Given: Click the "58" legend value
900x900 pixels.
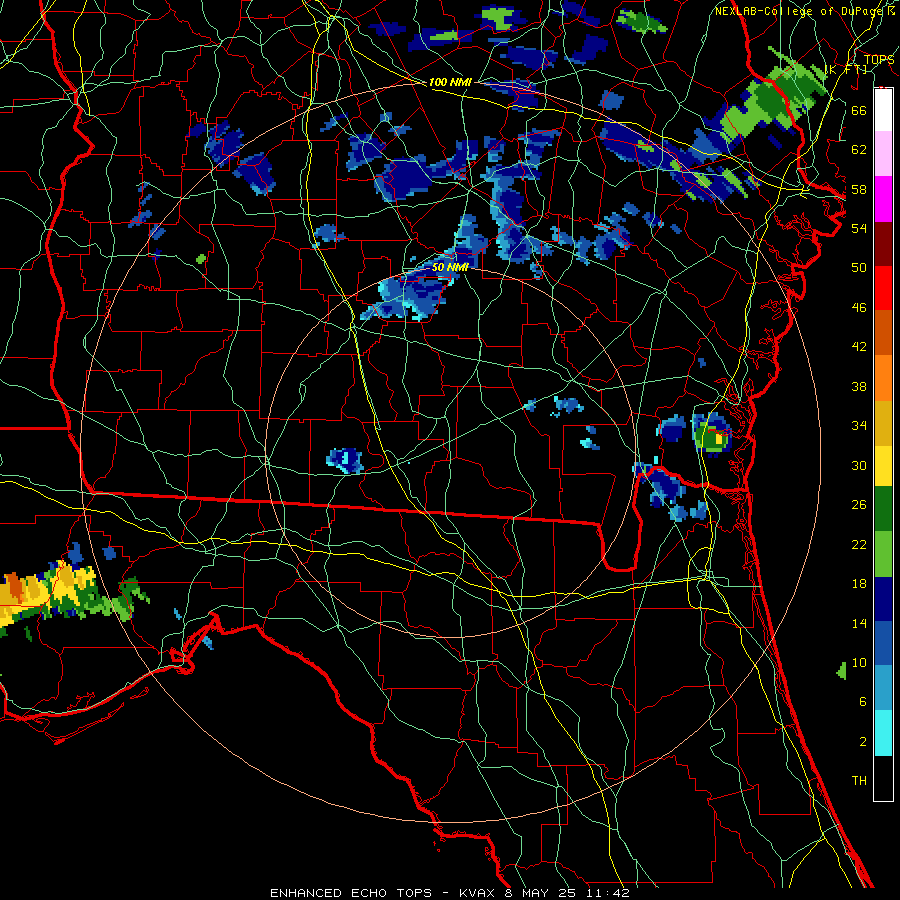Looking at the screenshot, I should coord(859,189).
